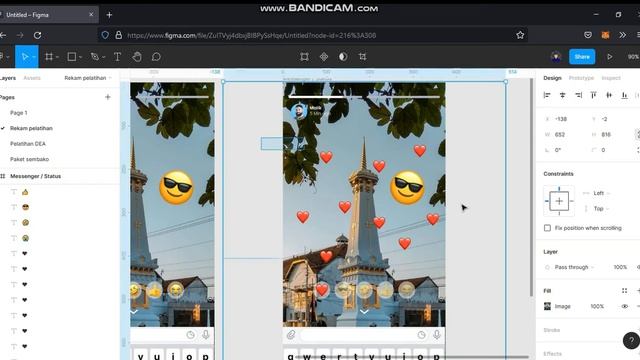Viewport: 640px width, 360px height.
Task: Click the constraints preview box
Action: pyautogui.click(x=559, y=201)
